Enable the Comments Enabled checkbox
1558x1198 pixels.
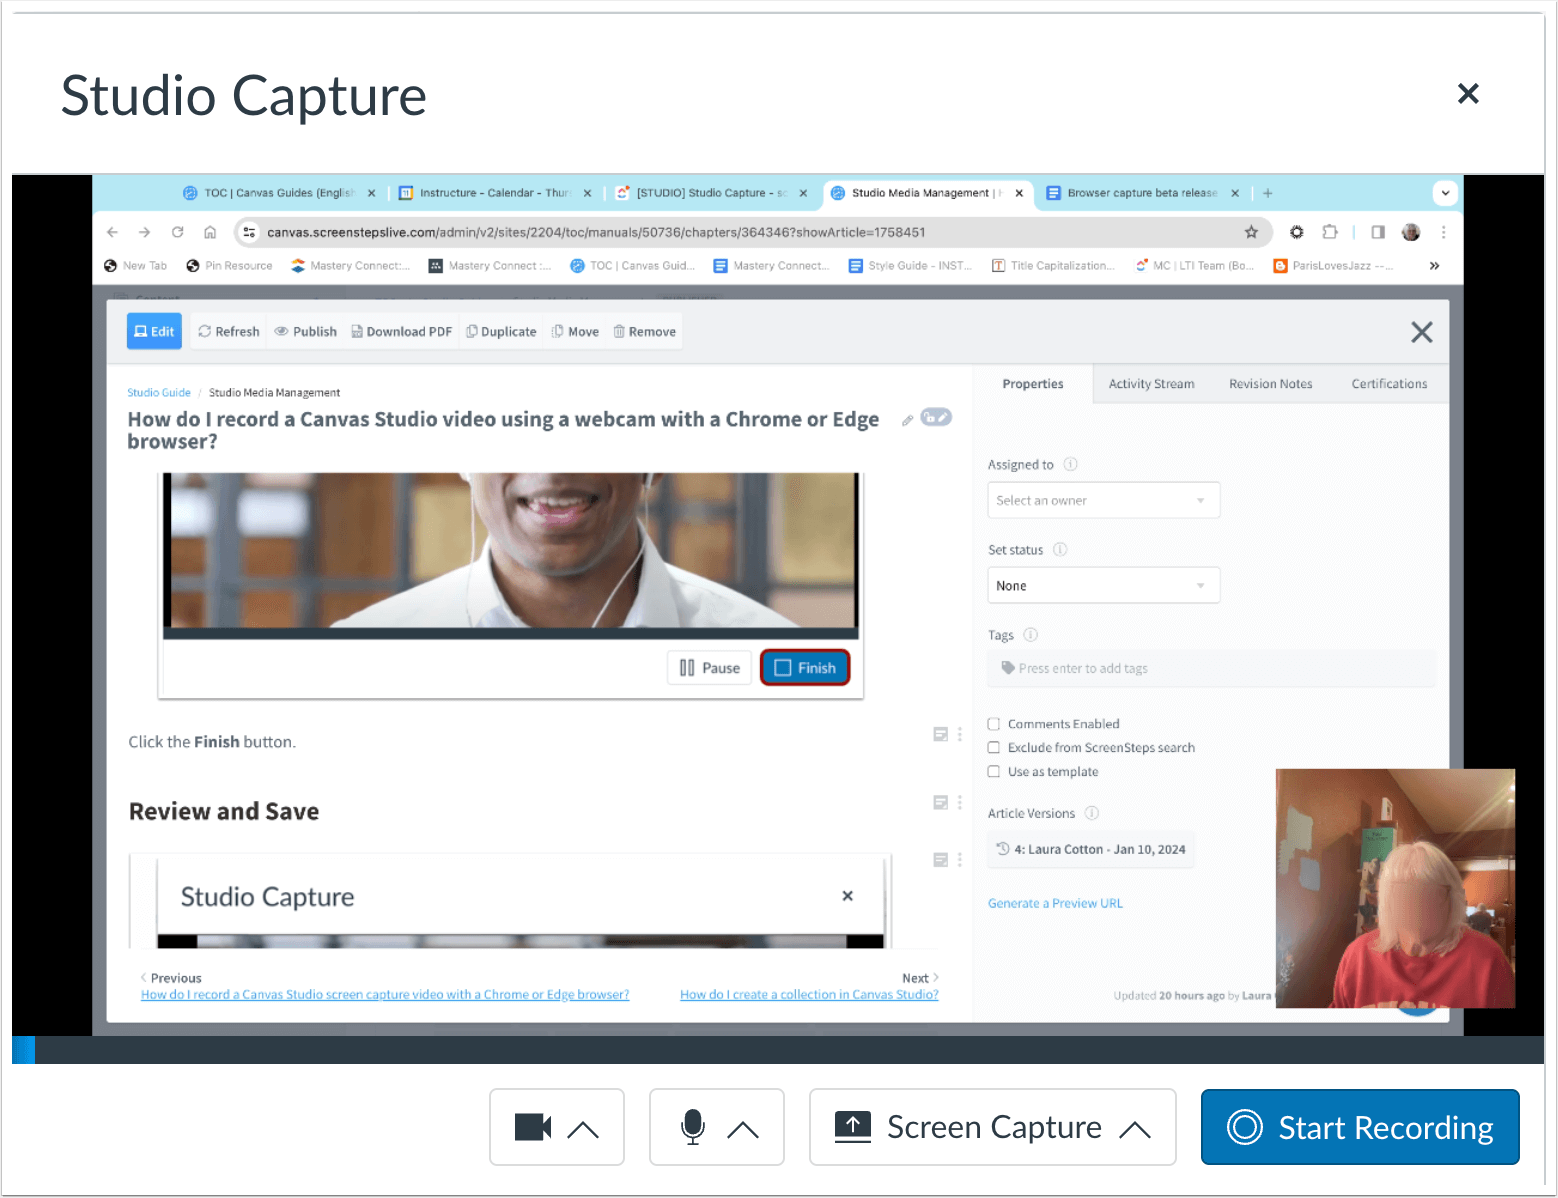(993, 723)
